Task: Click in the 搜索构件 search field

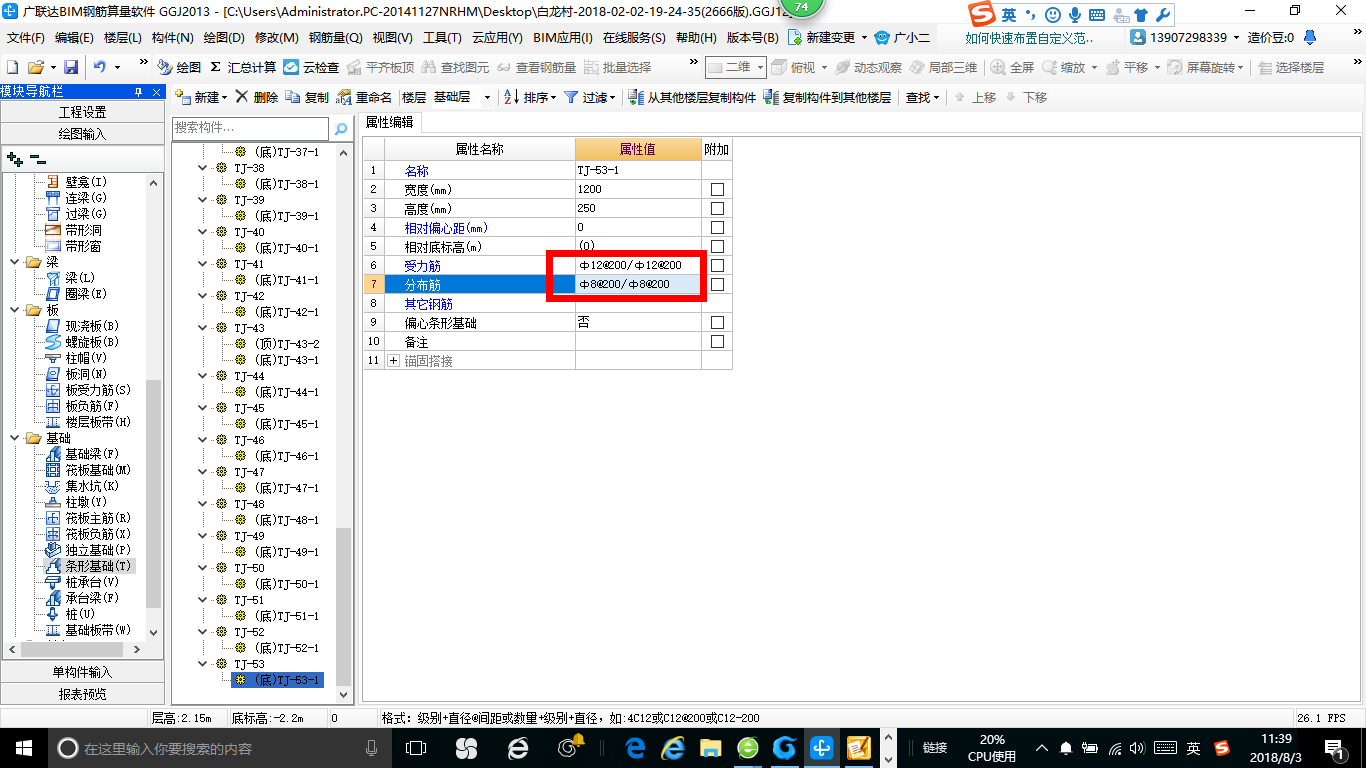Action: pyautogui.click(x=250, y=128)
